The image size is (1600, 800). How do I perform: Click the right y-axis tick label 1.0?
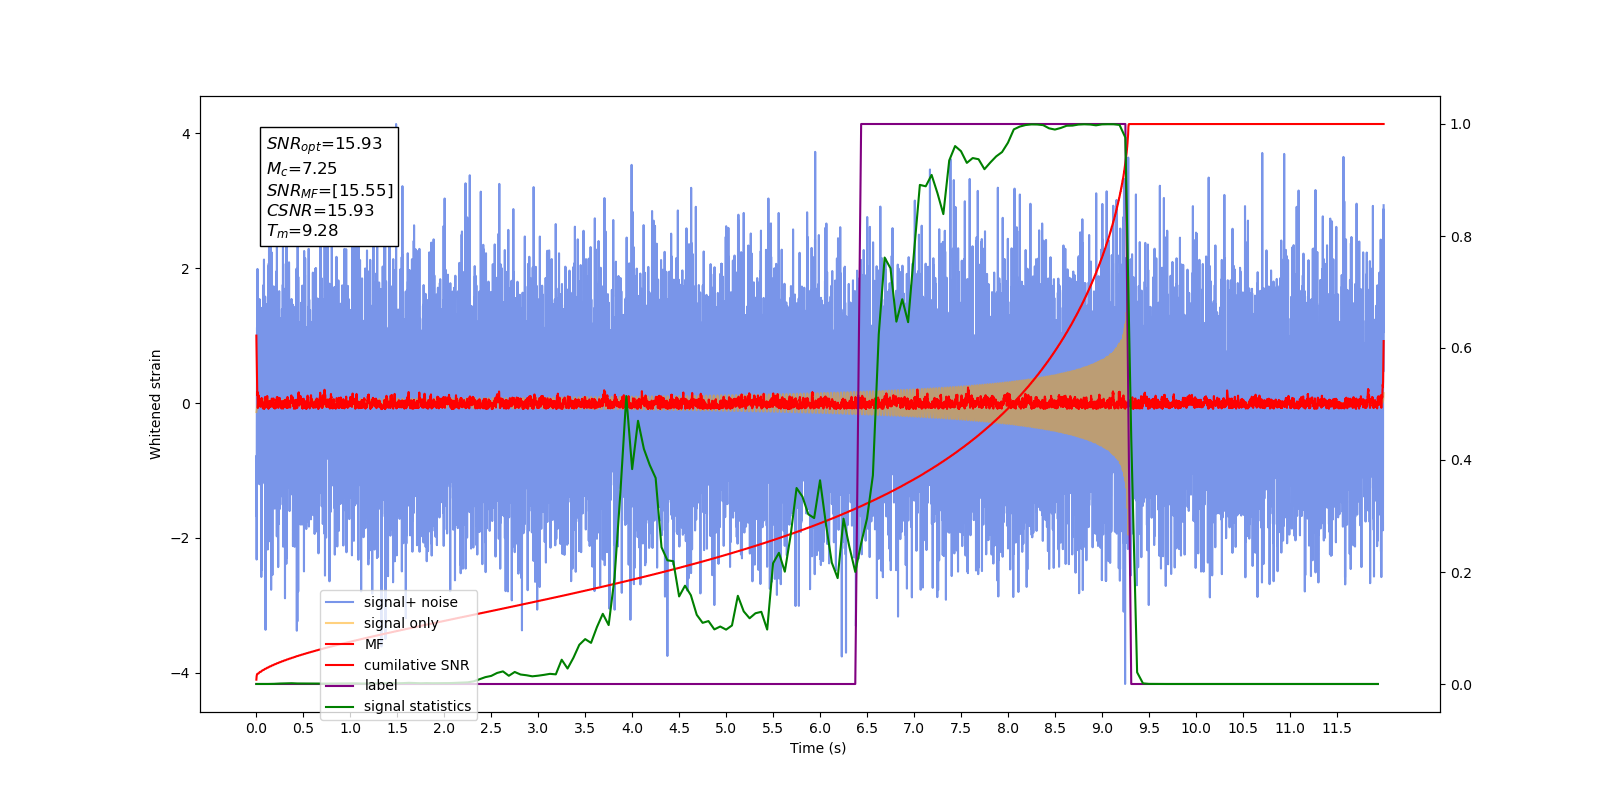[x=1461, y=125]
